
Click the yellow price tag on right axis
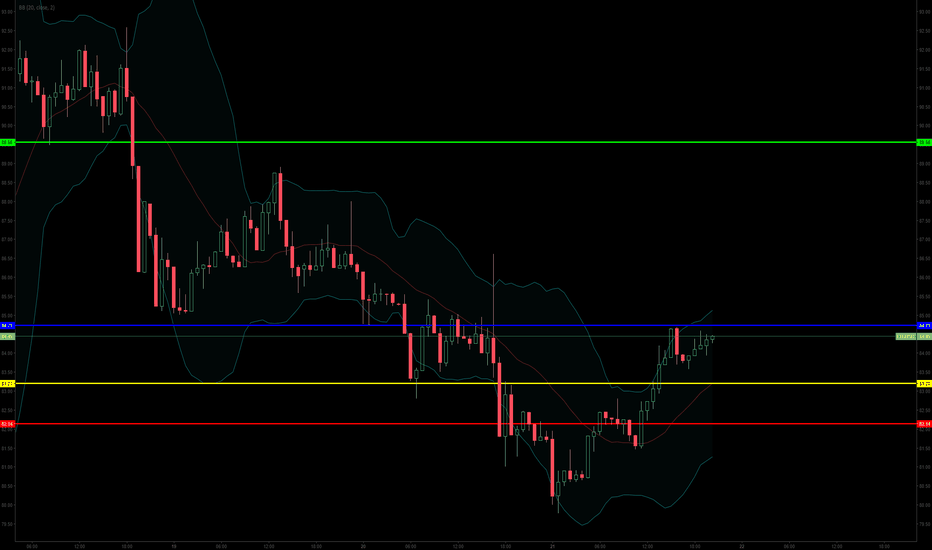(924, 384)
